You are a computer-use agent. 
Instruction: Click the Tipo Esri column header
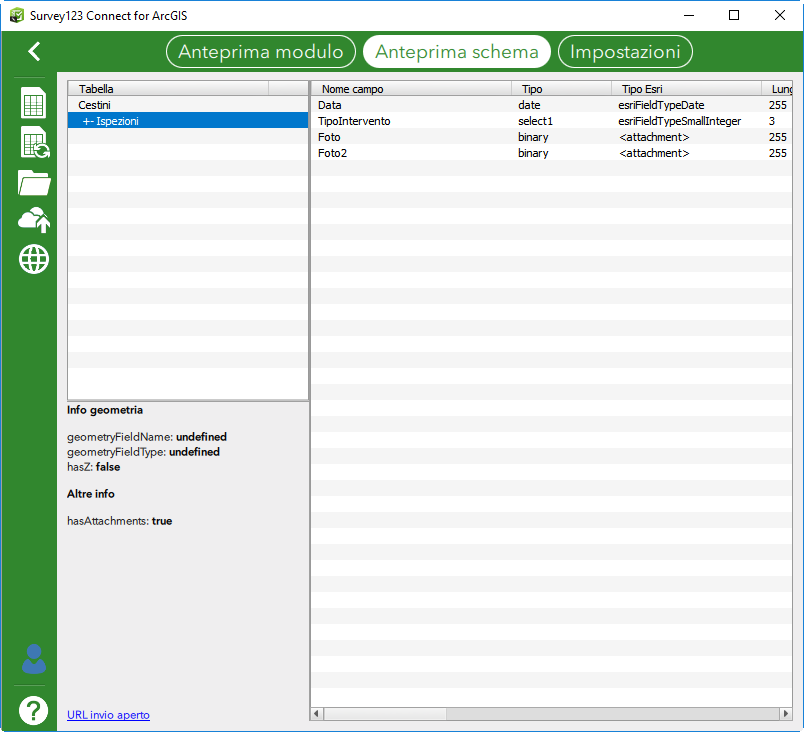(x=686, y=89)
